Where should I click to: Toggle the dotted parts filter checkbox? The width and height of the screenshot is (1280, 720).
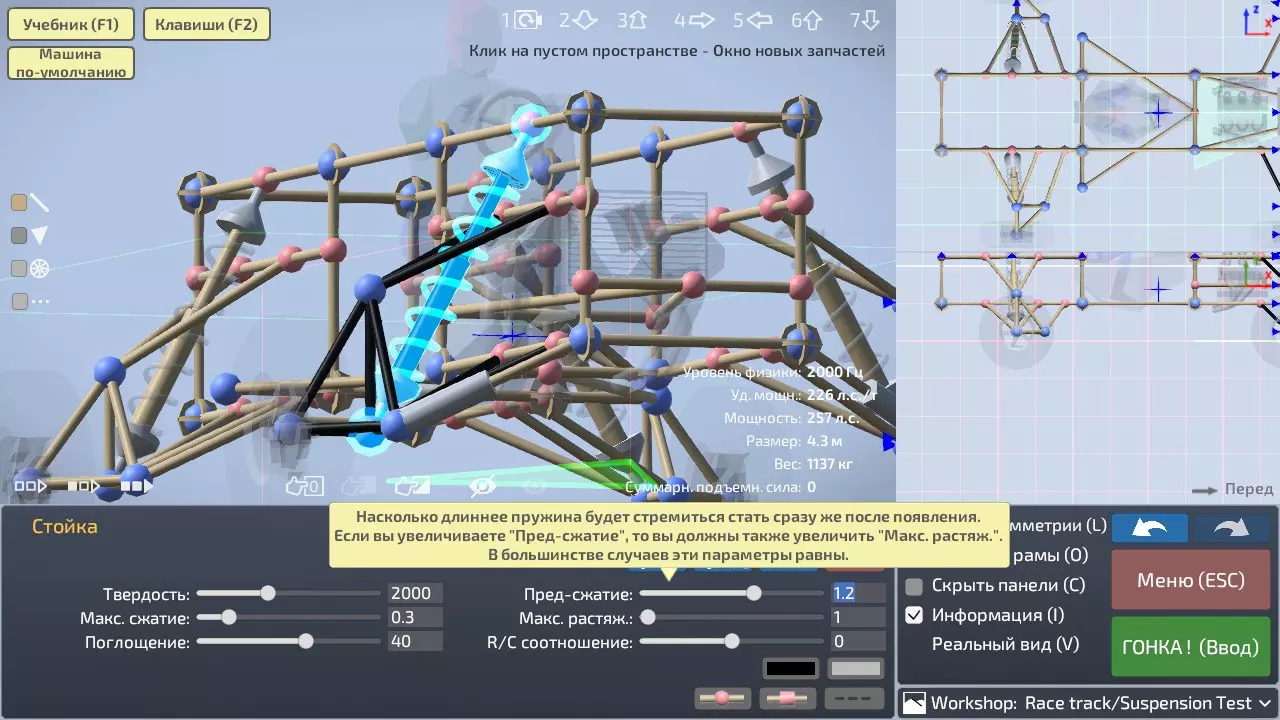(19, 300)
